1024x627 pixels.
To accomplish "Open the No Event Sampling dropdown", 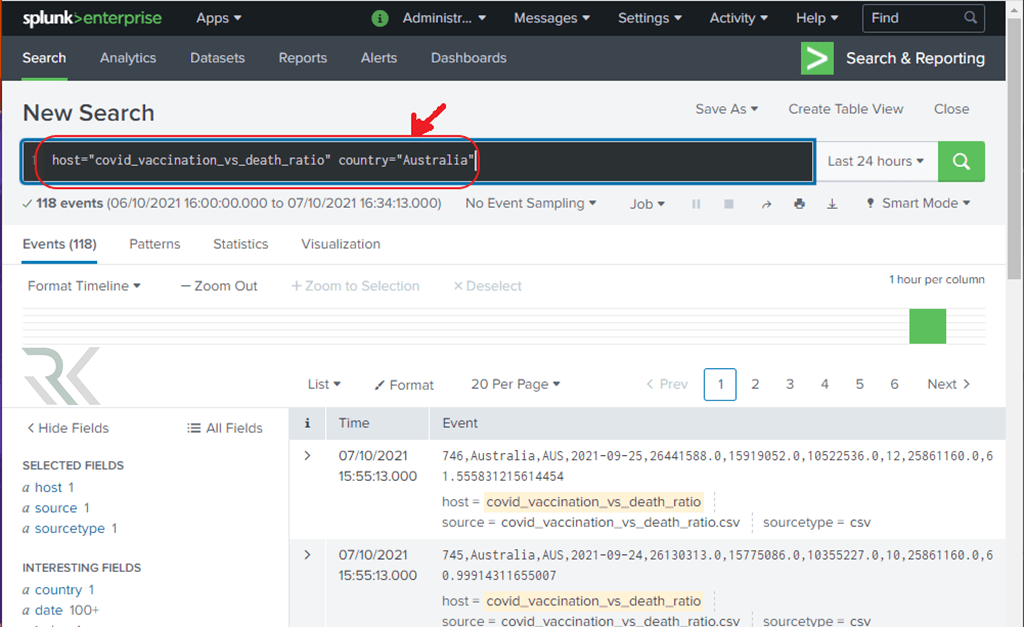I will [x=530, y=203].
